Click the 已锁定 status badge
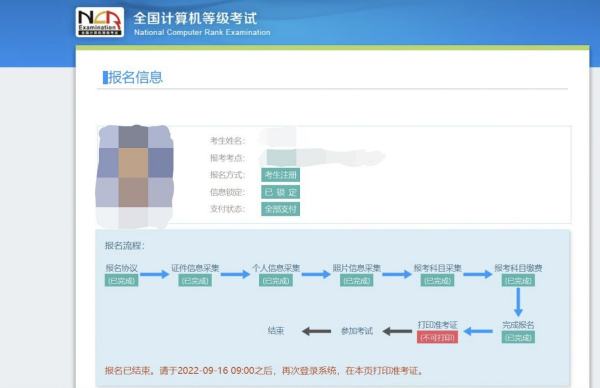Screen dimensions: 600x388 [280, 192]
